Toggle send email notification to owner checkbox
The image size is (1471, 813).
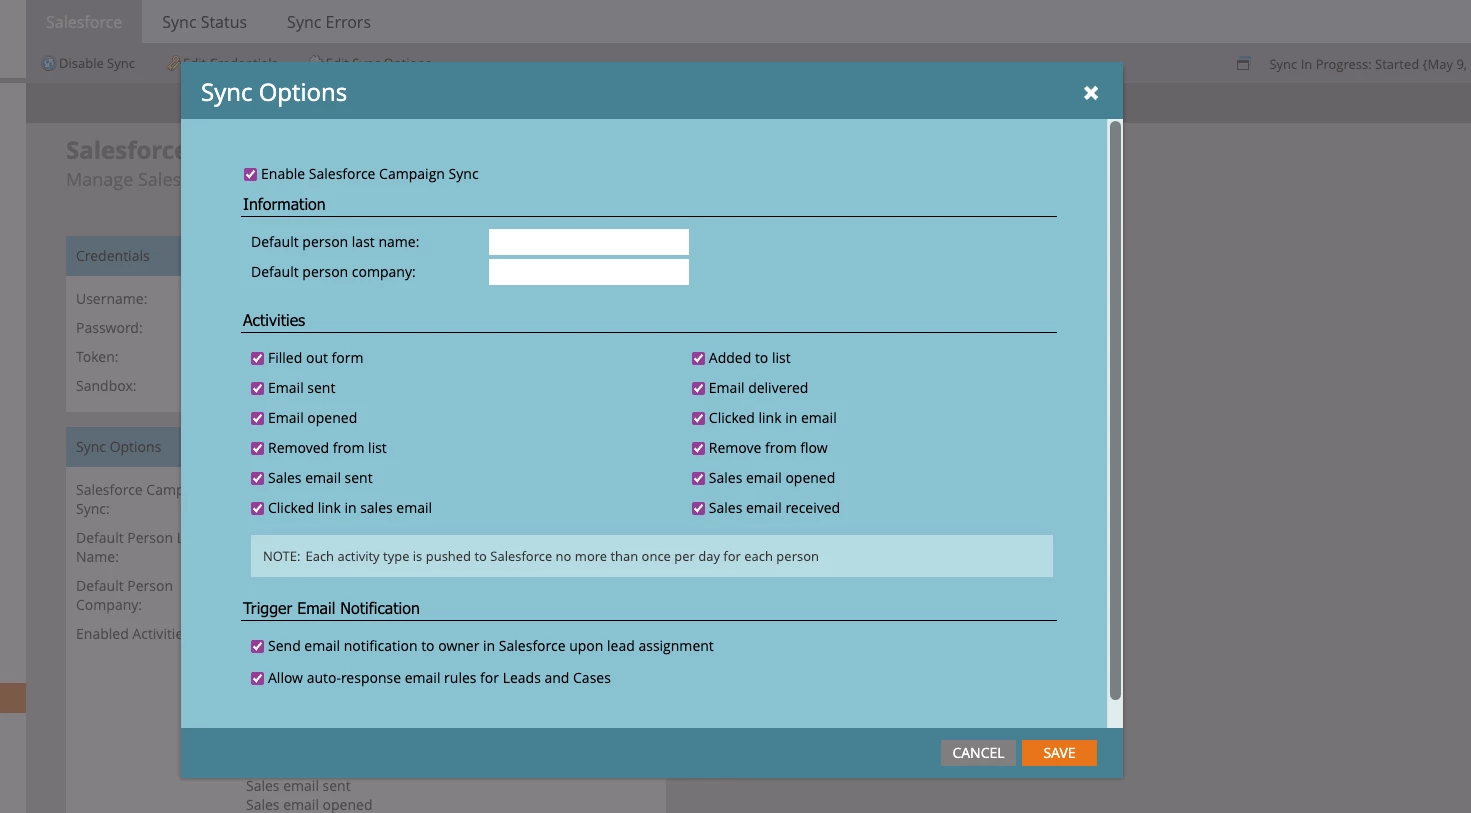(x=257, y=646)
